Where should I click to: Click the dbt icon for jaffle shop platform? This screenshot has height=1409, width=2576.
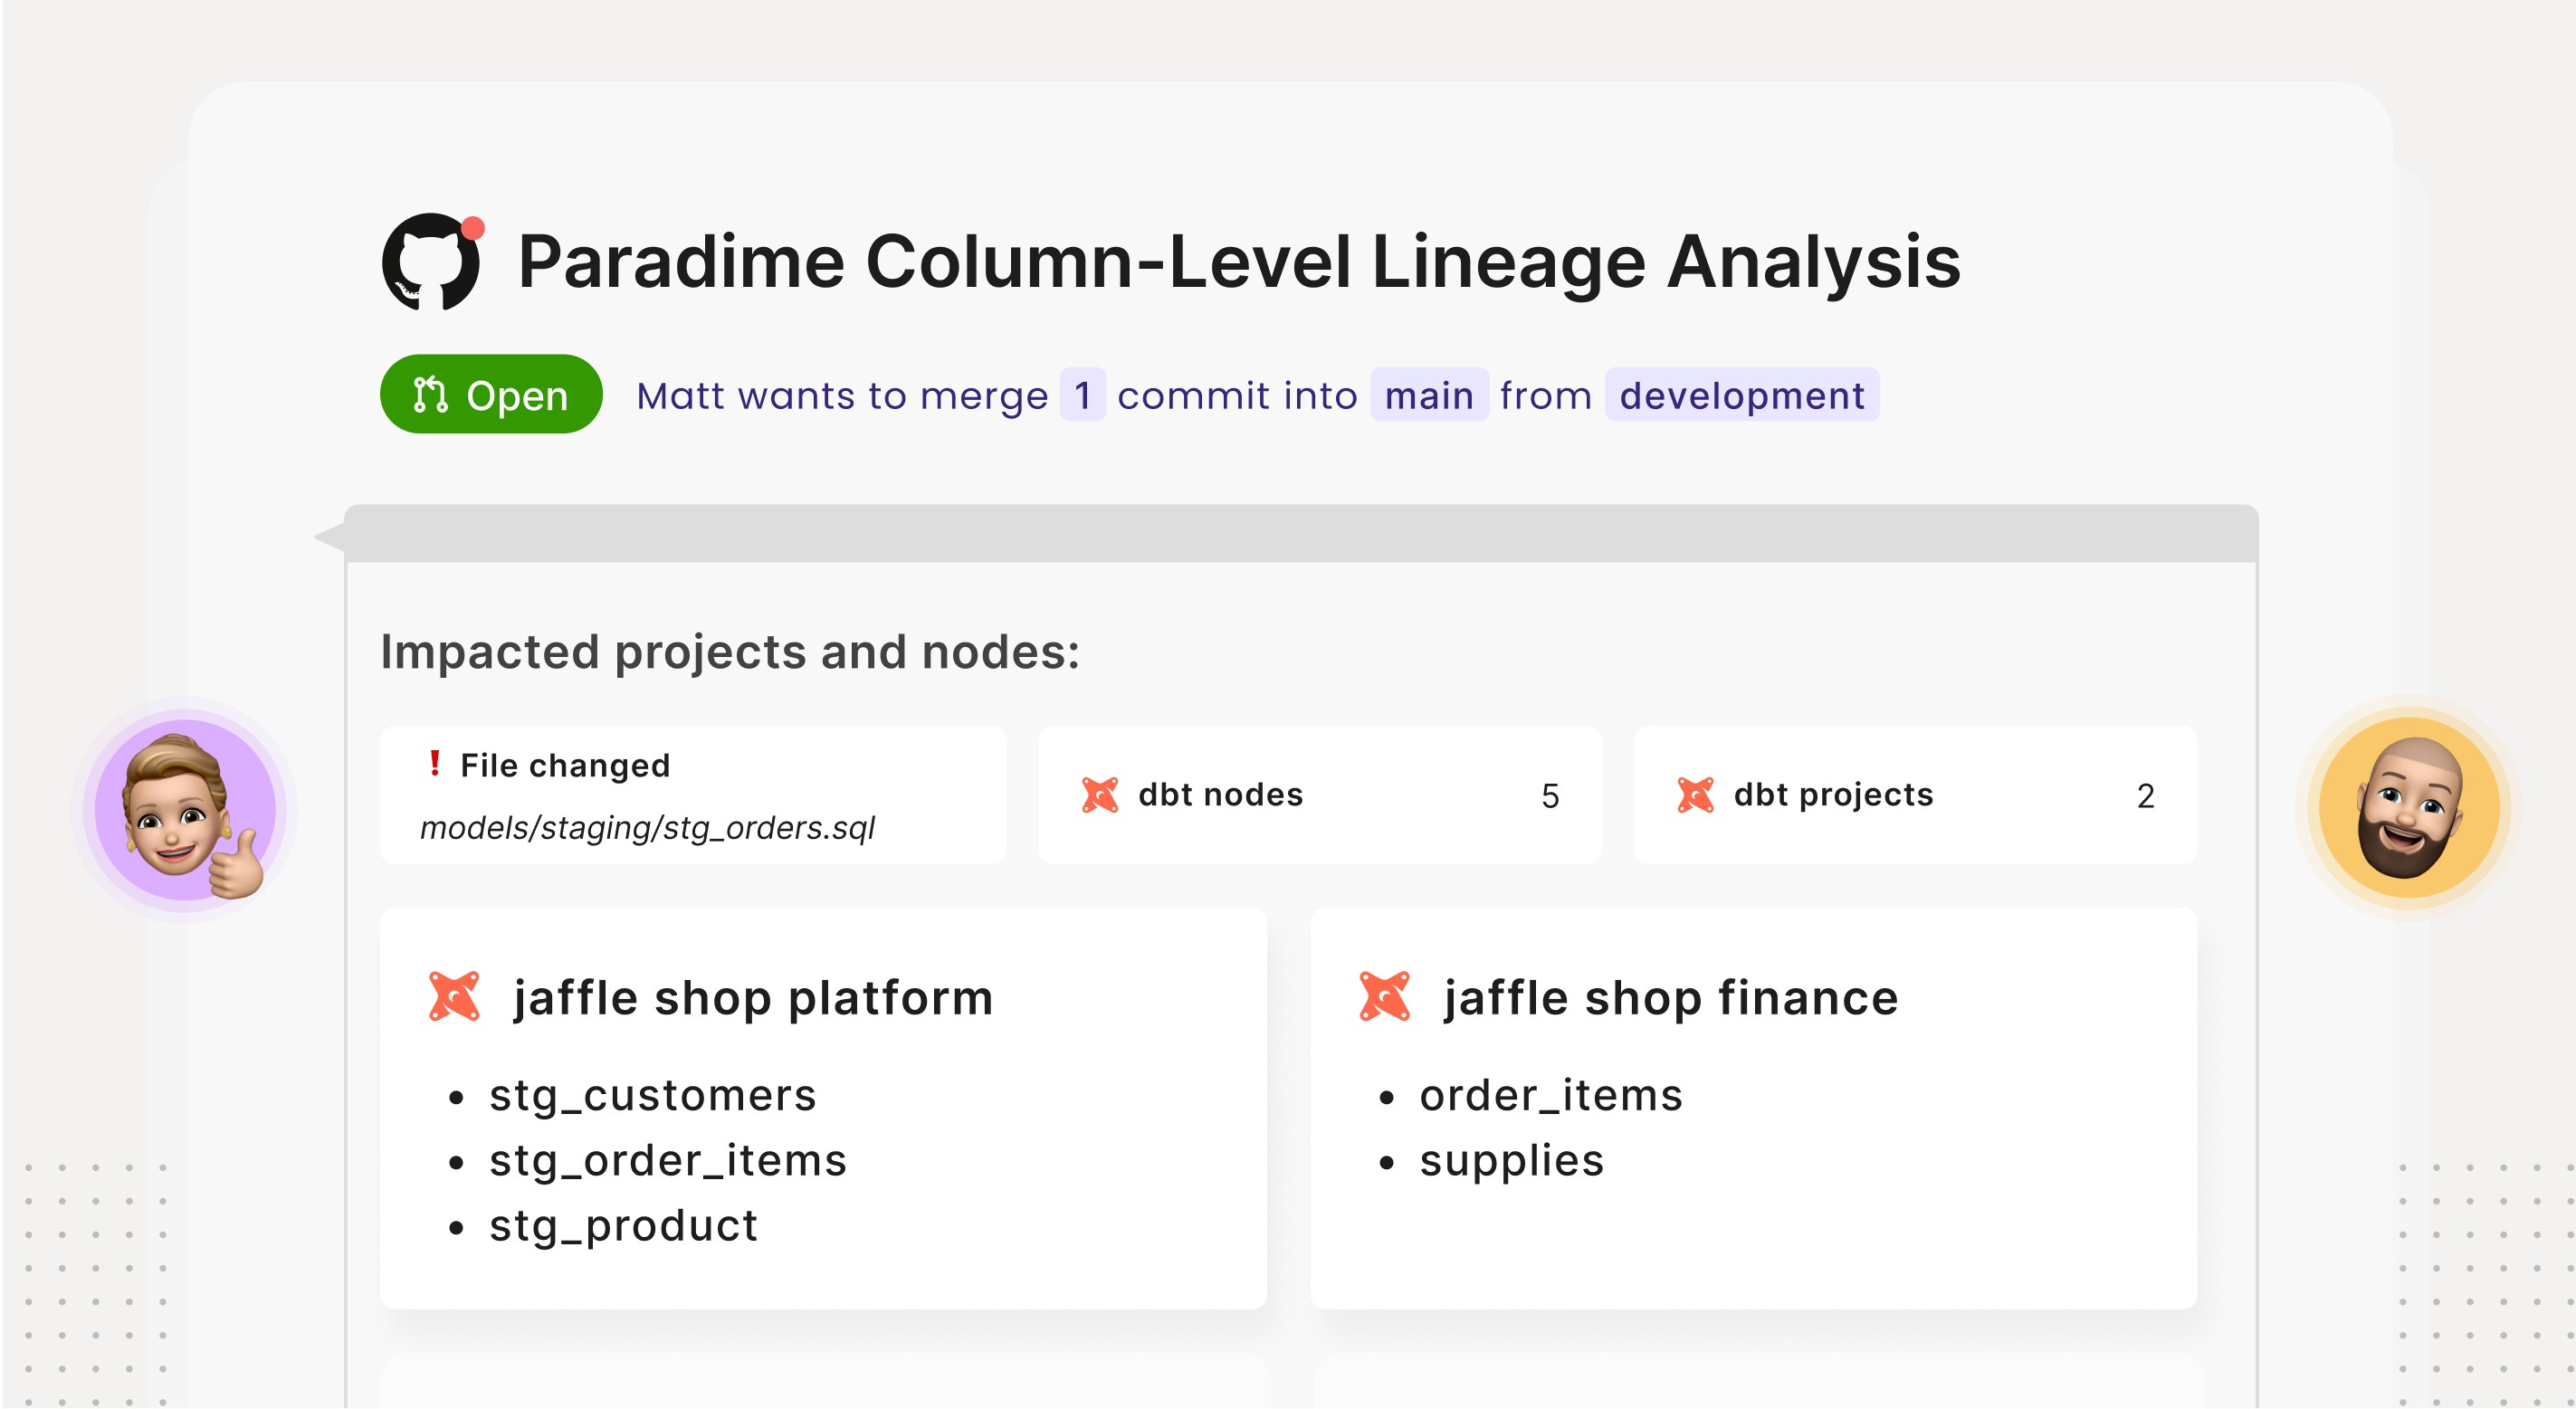click(454, 996)
